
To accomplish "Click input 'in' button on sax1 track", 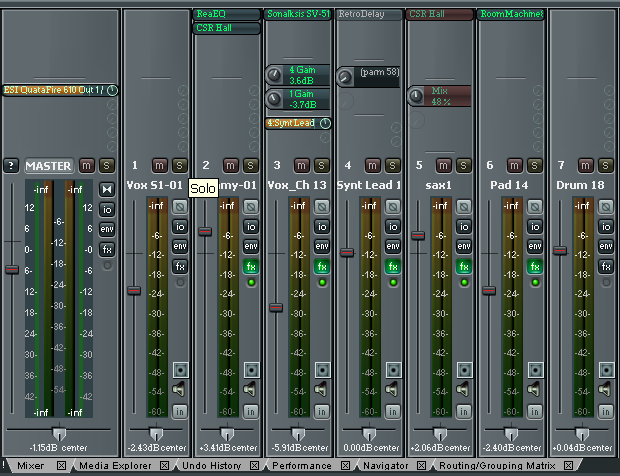I will coord(465,410).
